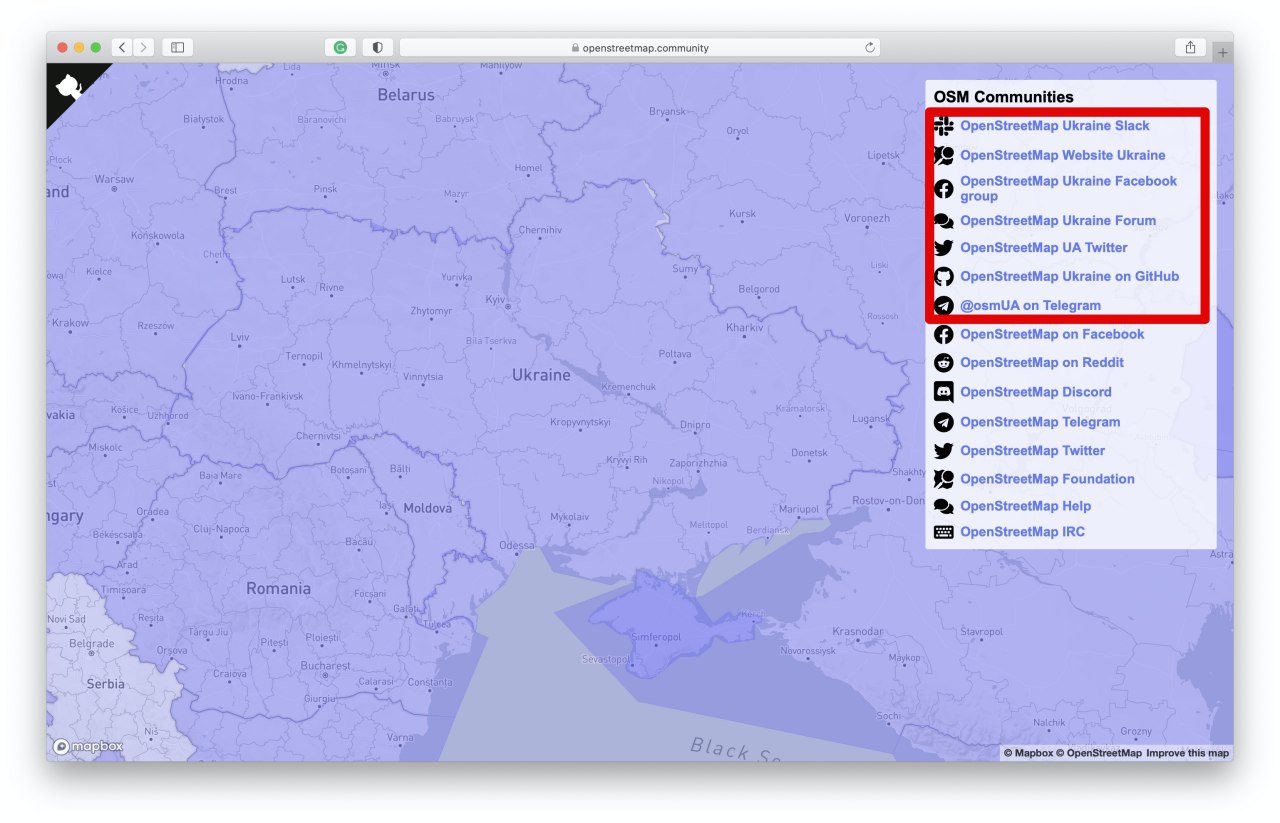The image size is (1280, 823).
Task: Click the Discord icon beside OpenStreetMap Discord
Action: pos(943,392)
